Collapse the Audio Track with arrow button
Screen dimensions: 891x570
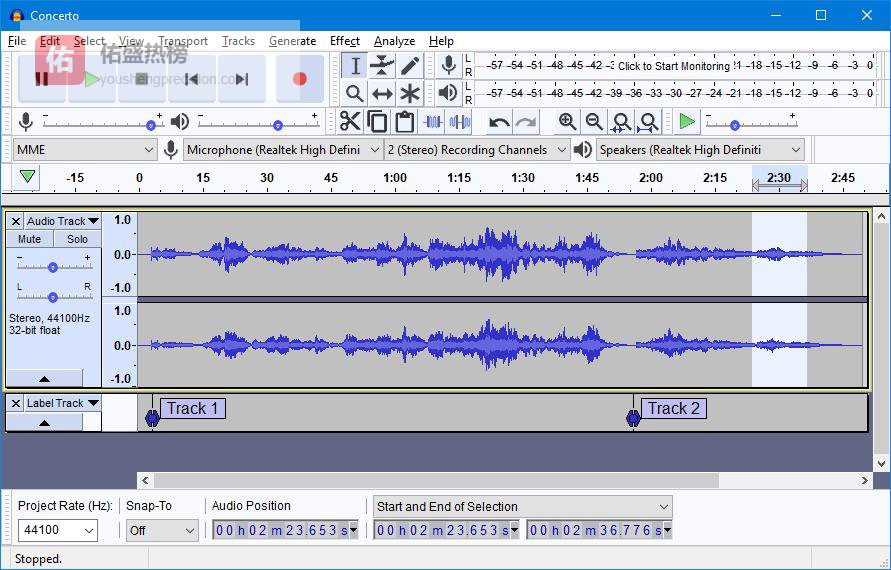coord(44,379)
